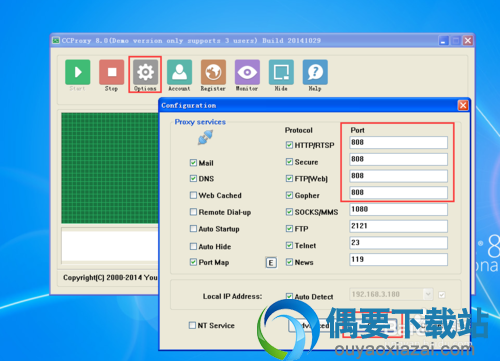500x361 pixels.
Task: Click the Hide toolbar icon
Action: click(x=281, y=72)
